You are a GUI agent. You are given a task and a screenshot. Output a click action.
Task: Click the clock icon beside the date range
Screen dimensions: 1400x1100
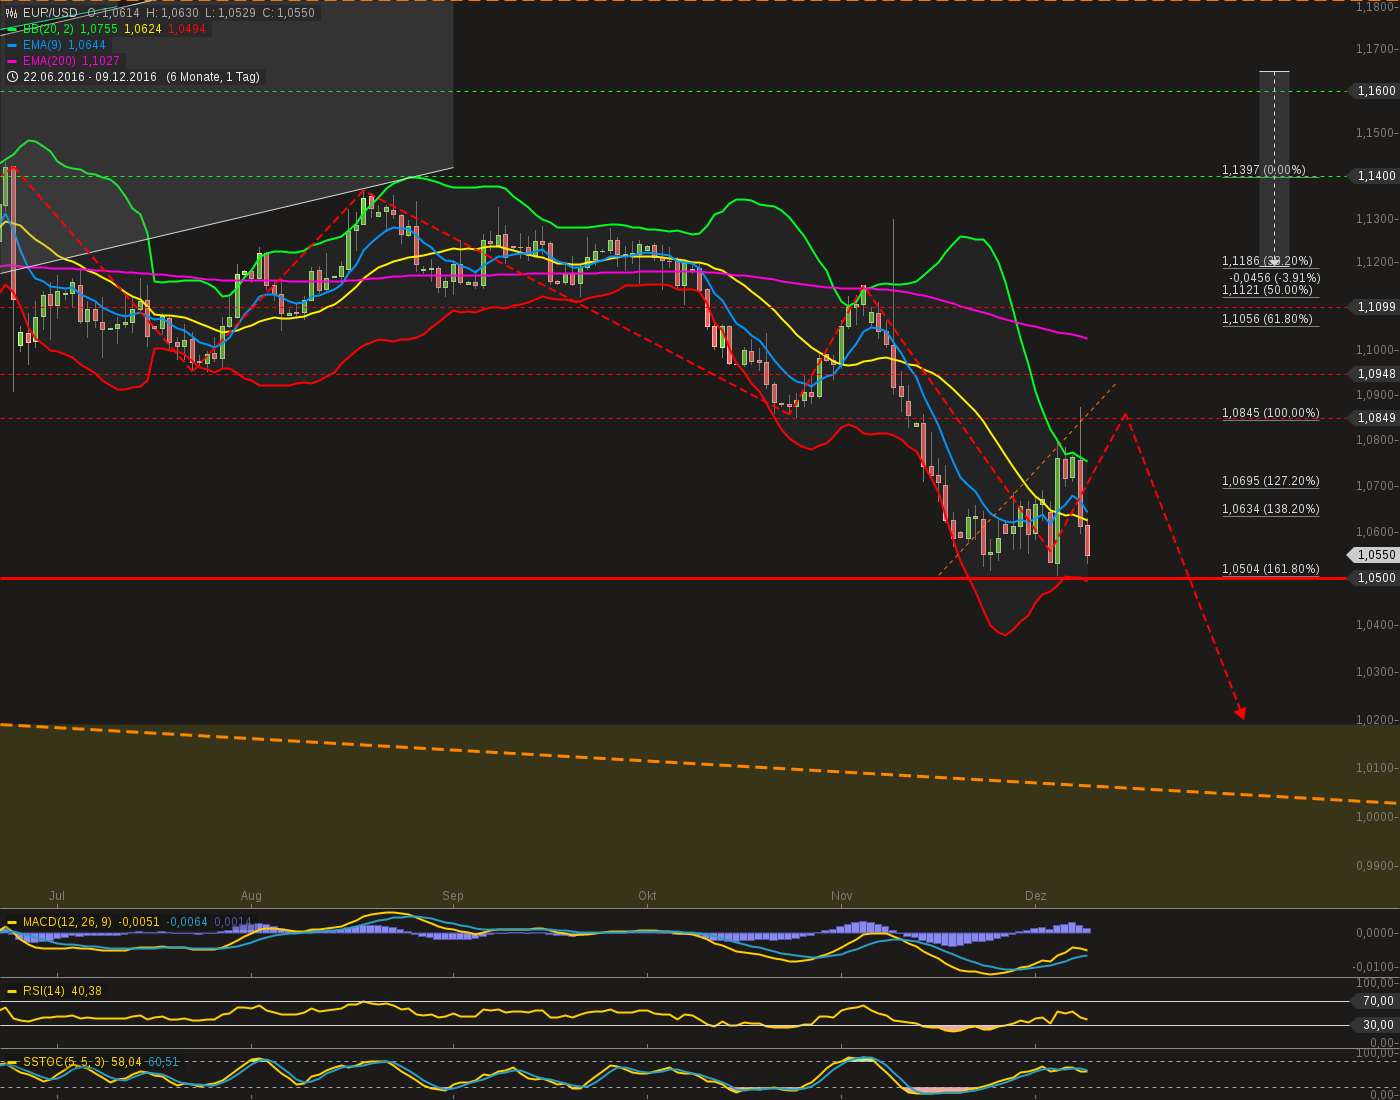12,77
